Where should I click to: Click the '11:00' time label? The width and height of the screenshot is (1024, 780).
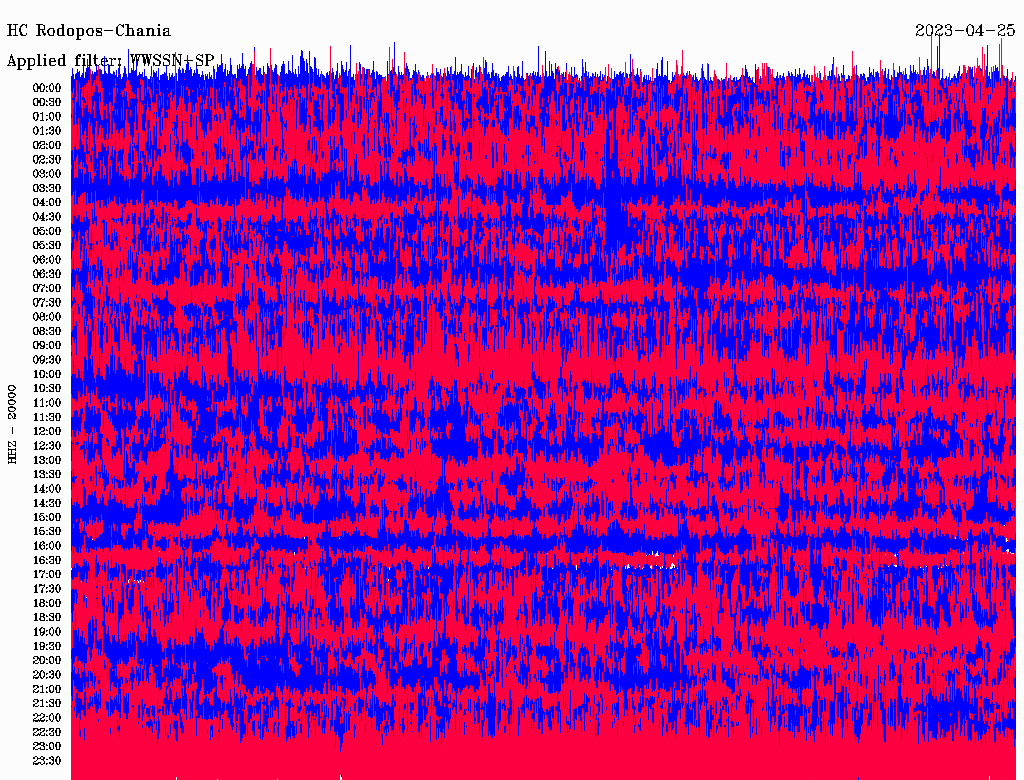pos(47,402)
